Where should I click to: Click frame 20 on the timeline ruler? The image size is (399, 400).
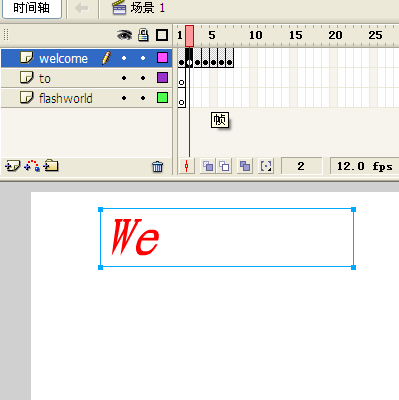(x=335, y=35)
